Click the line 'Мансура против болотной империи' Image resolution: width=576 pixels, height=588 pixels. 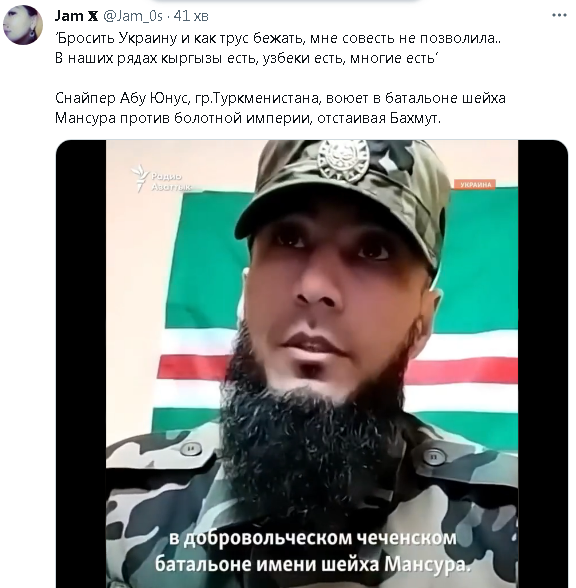[x=248, y=118]
